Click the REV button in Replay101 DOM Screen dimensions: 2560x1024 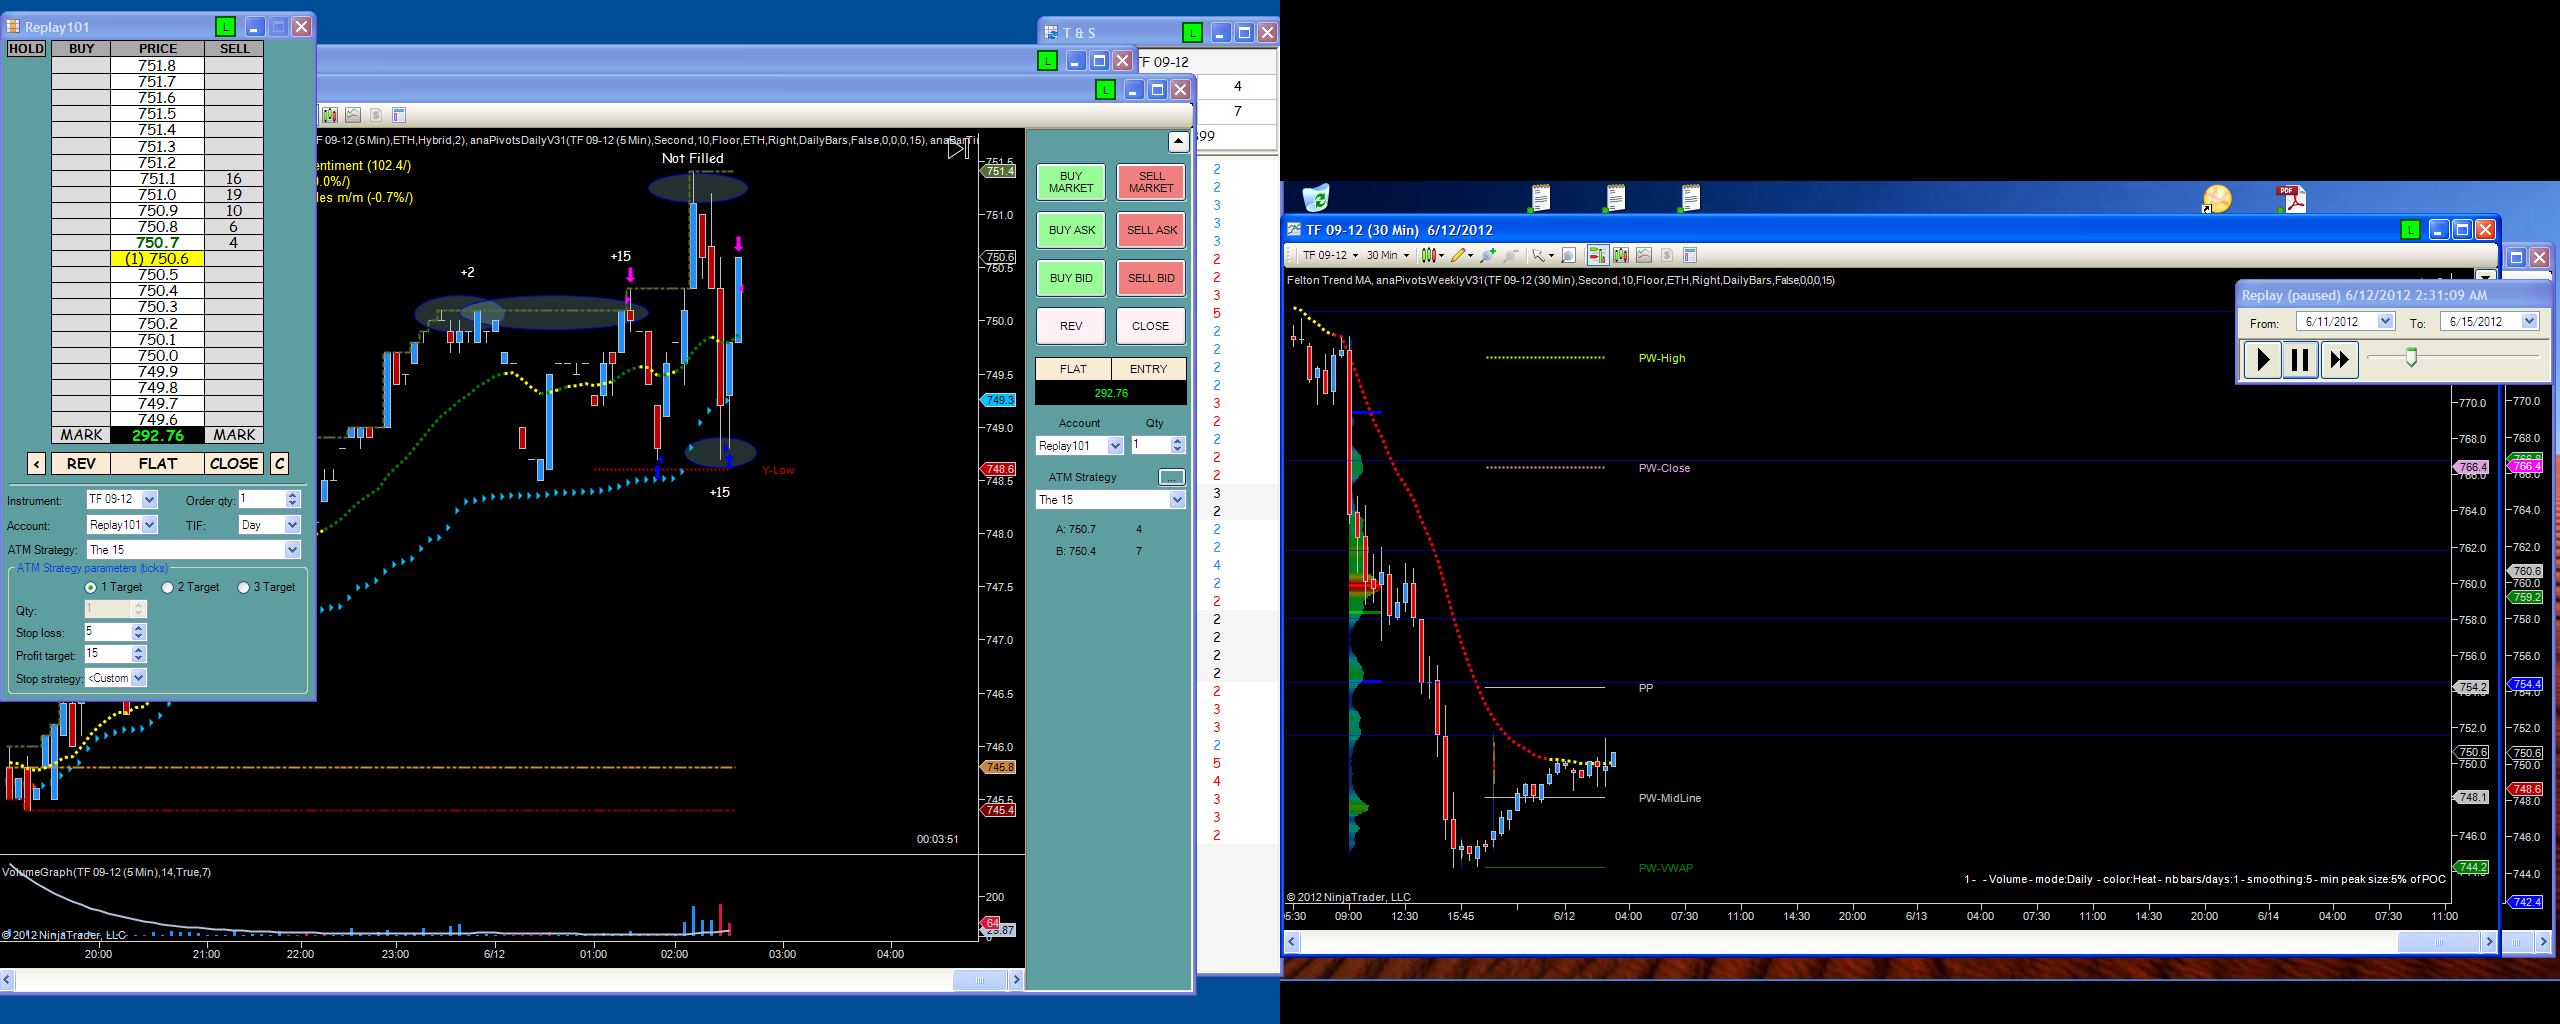coord(81,464)
